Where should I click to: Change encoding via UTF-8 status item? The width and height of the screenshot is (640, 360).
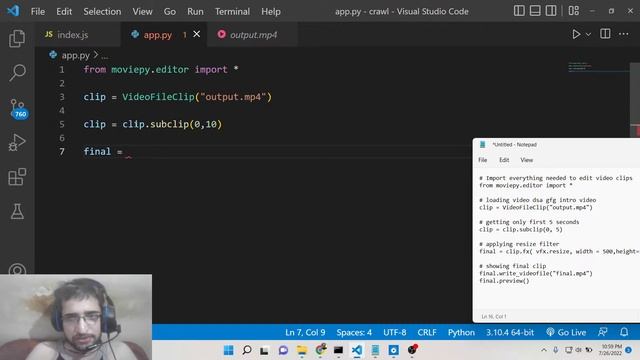[394, 332]
